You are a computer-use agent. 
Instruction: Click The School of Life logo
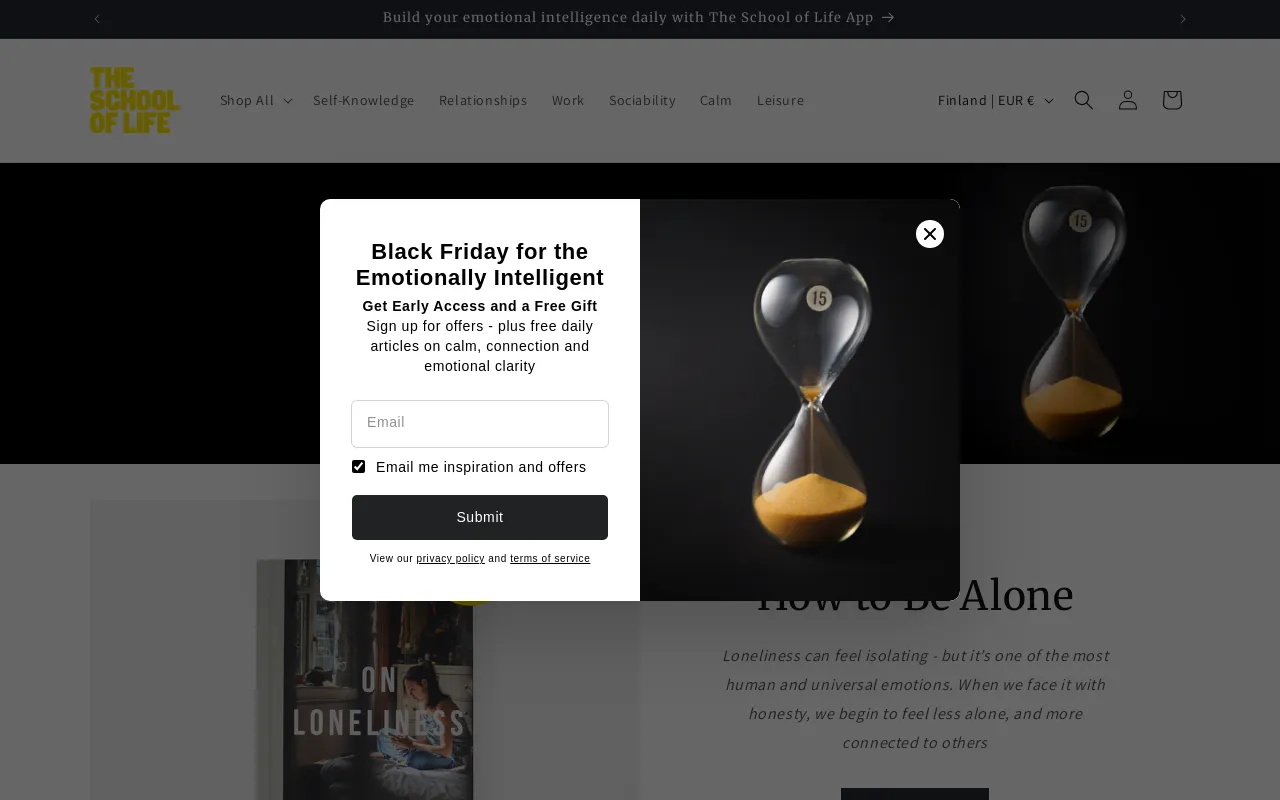[x=135, y=100]
